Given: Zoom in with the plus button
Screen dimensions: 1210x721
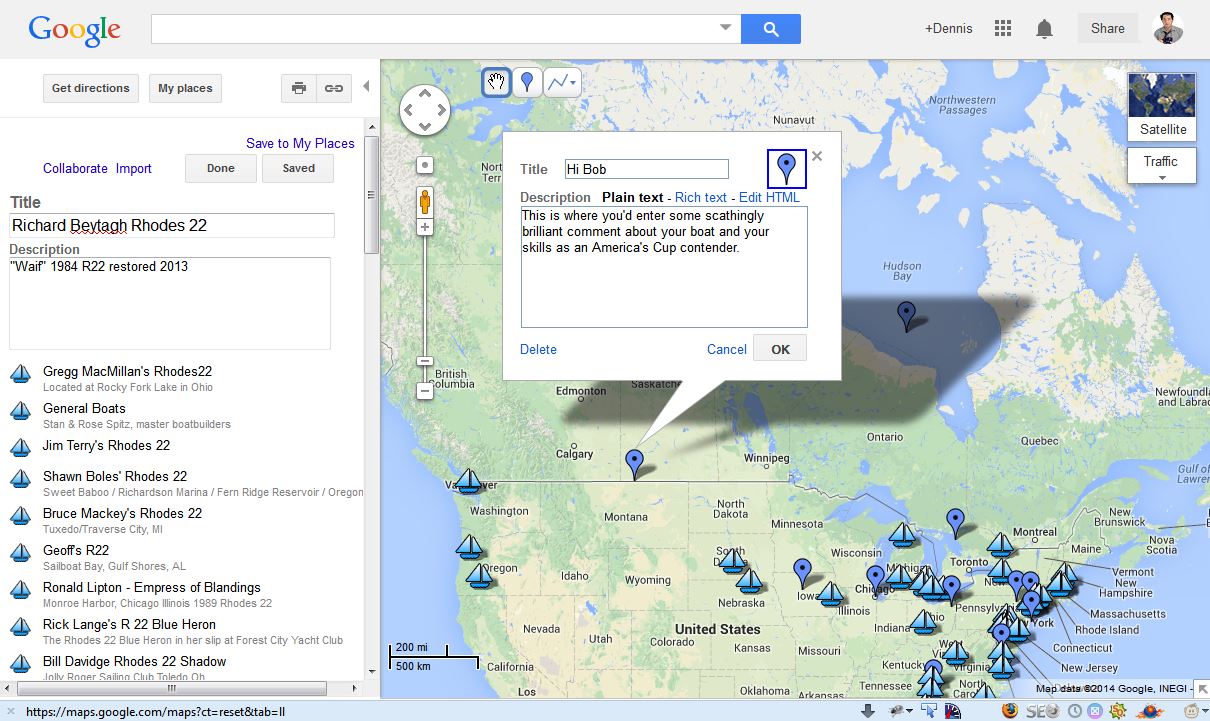Looking at the screenshot, I should click(x=425, y=228).
